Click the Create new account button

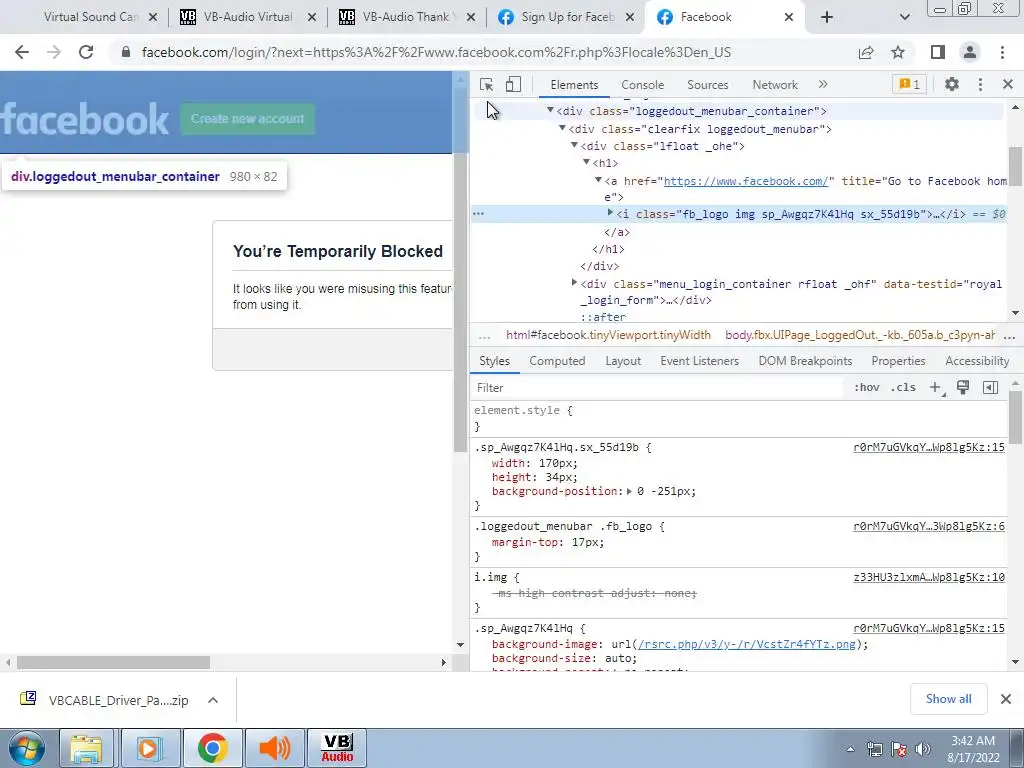point(248,119)
